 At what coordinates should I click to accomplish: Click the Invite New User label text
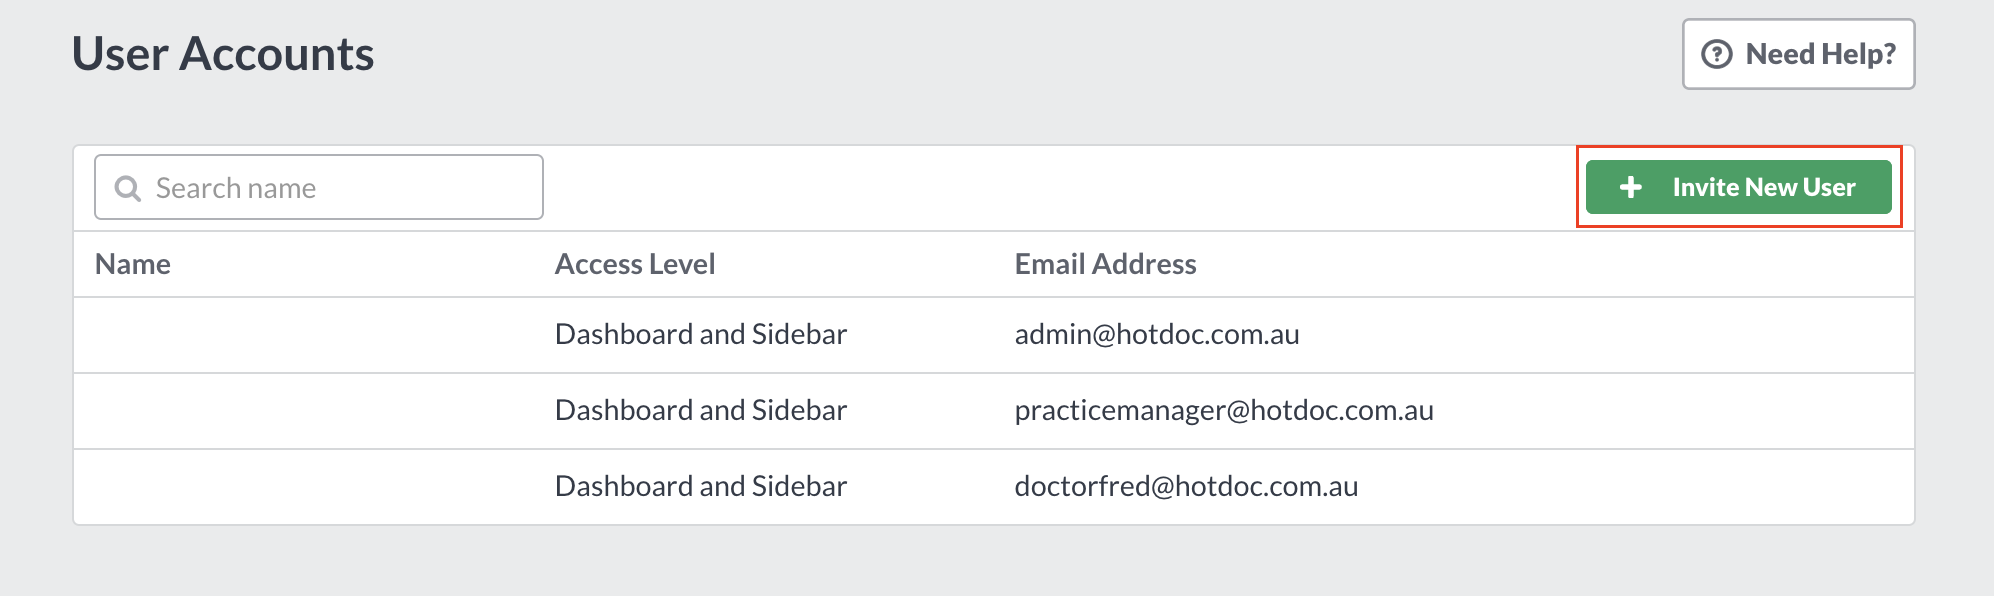(1764, 187)
